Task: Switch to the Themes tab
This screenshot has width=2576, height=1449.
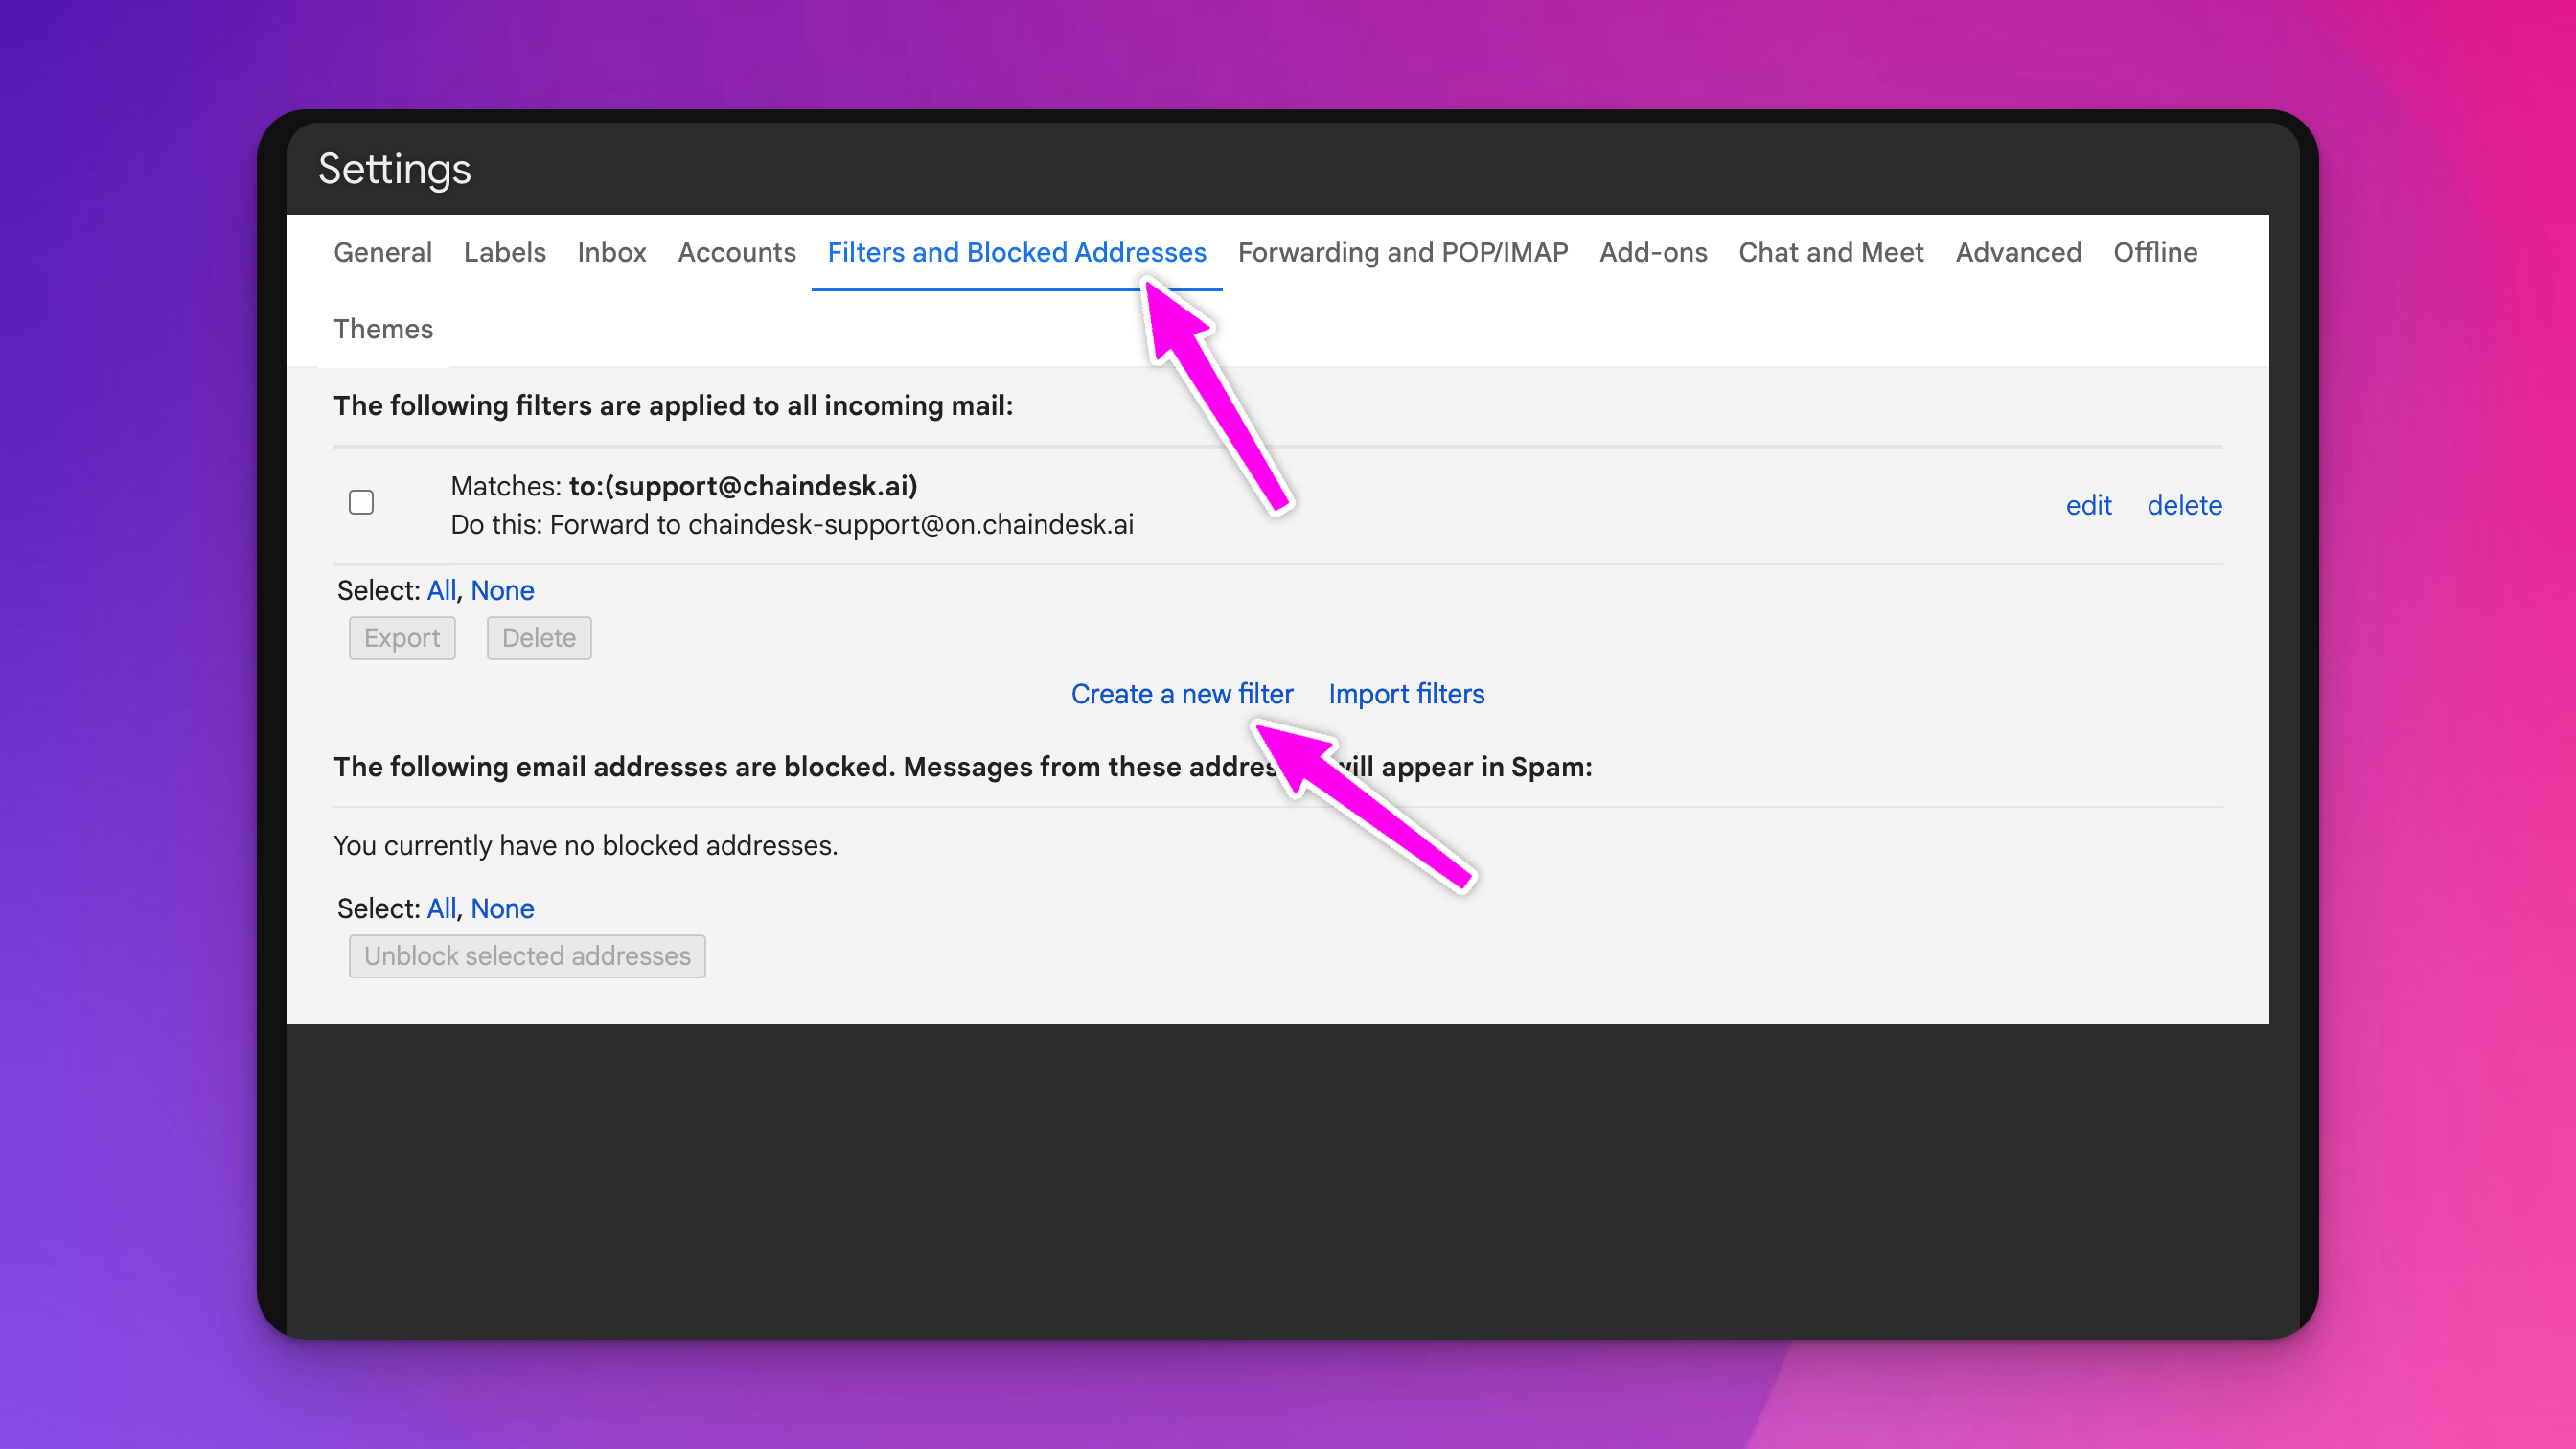Action: (383, 329)
